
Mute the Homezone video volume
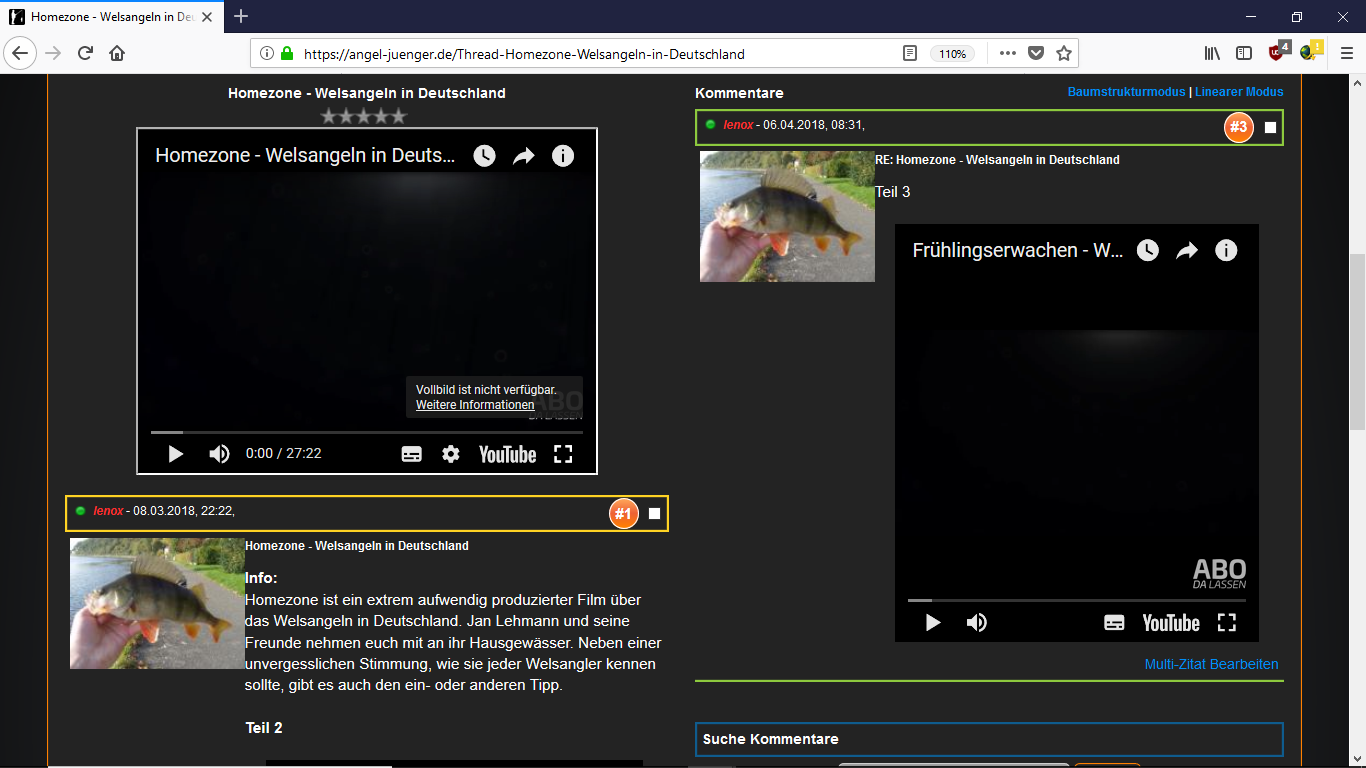[219, 454]
